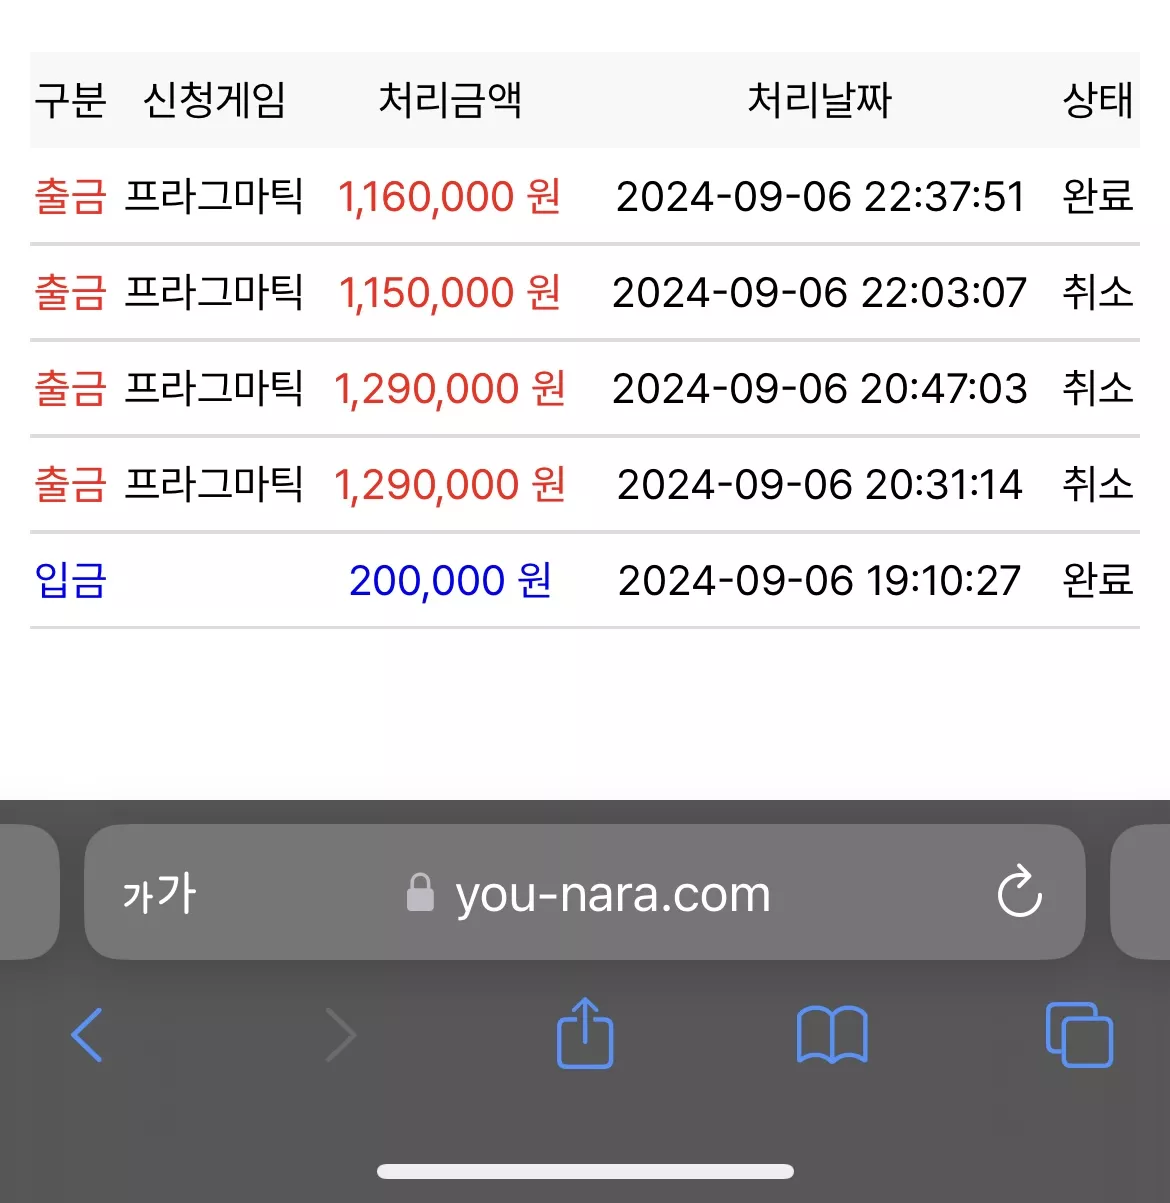Select the 신청게임 column header

coord(214,100)
